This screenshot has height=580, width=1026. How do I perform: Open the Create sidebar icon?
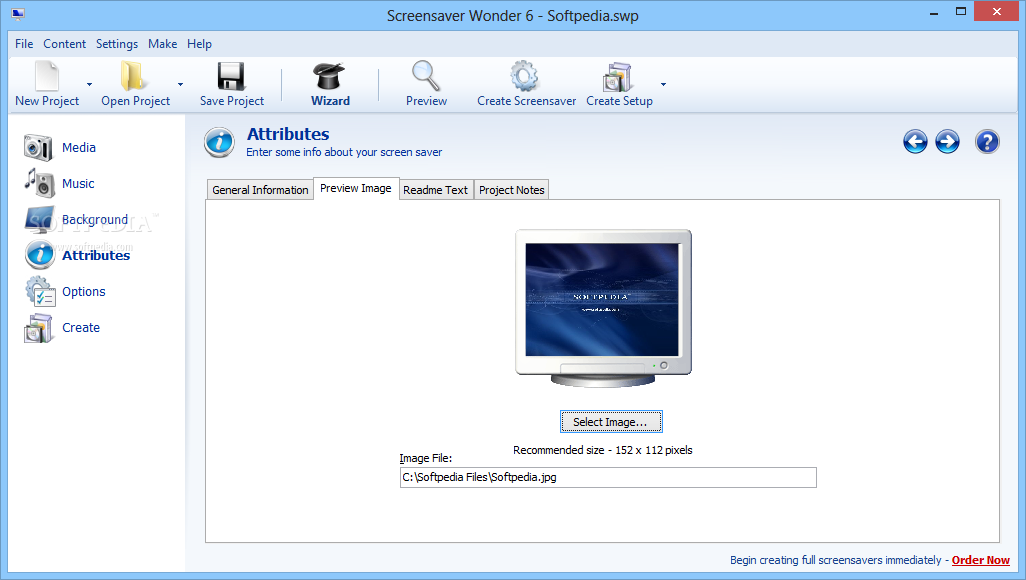[38, 328]
